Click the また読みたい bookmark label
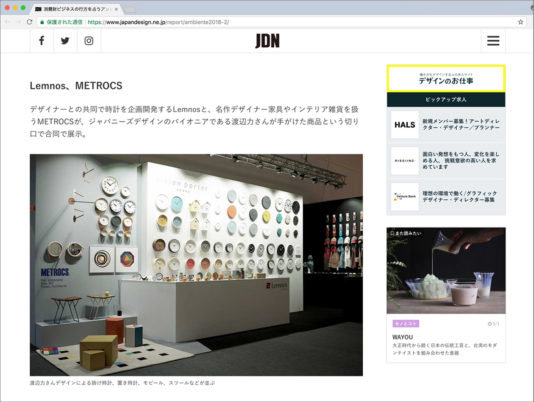Viewport: 534px width, 402px height. click(x=406, y=233)
